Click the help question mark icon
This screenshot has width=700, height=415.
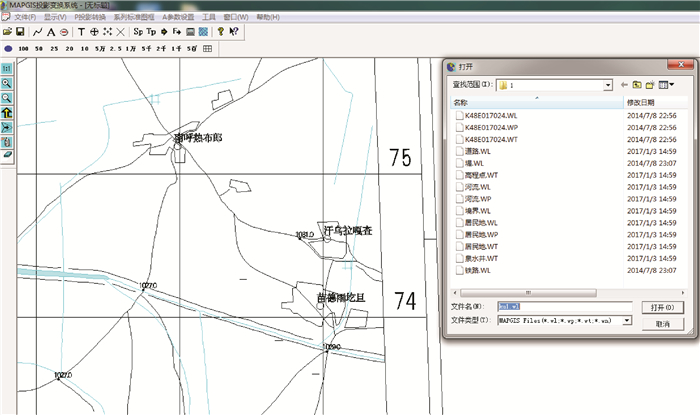point(219,32)
